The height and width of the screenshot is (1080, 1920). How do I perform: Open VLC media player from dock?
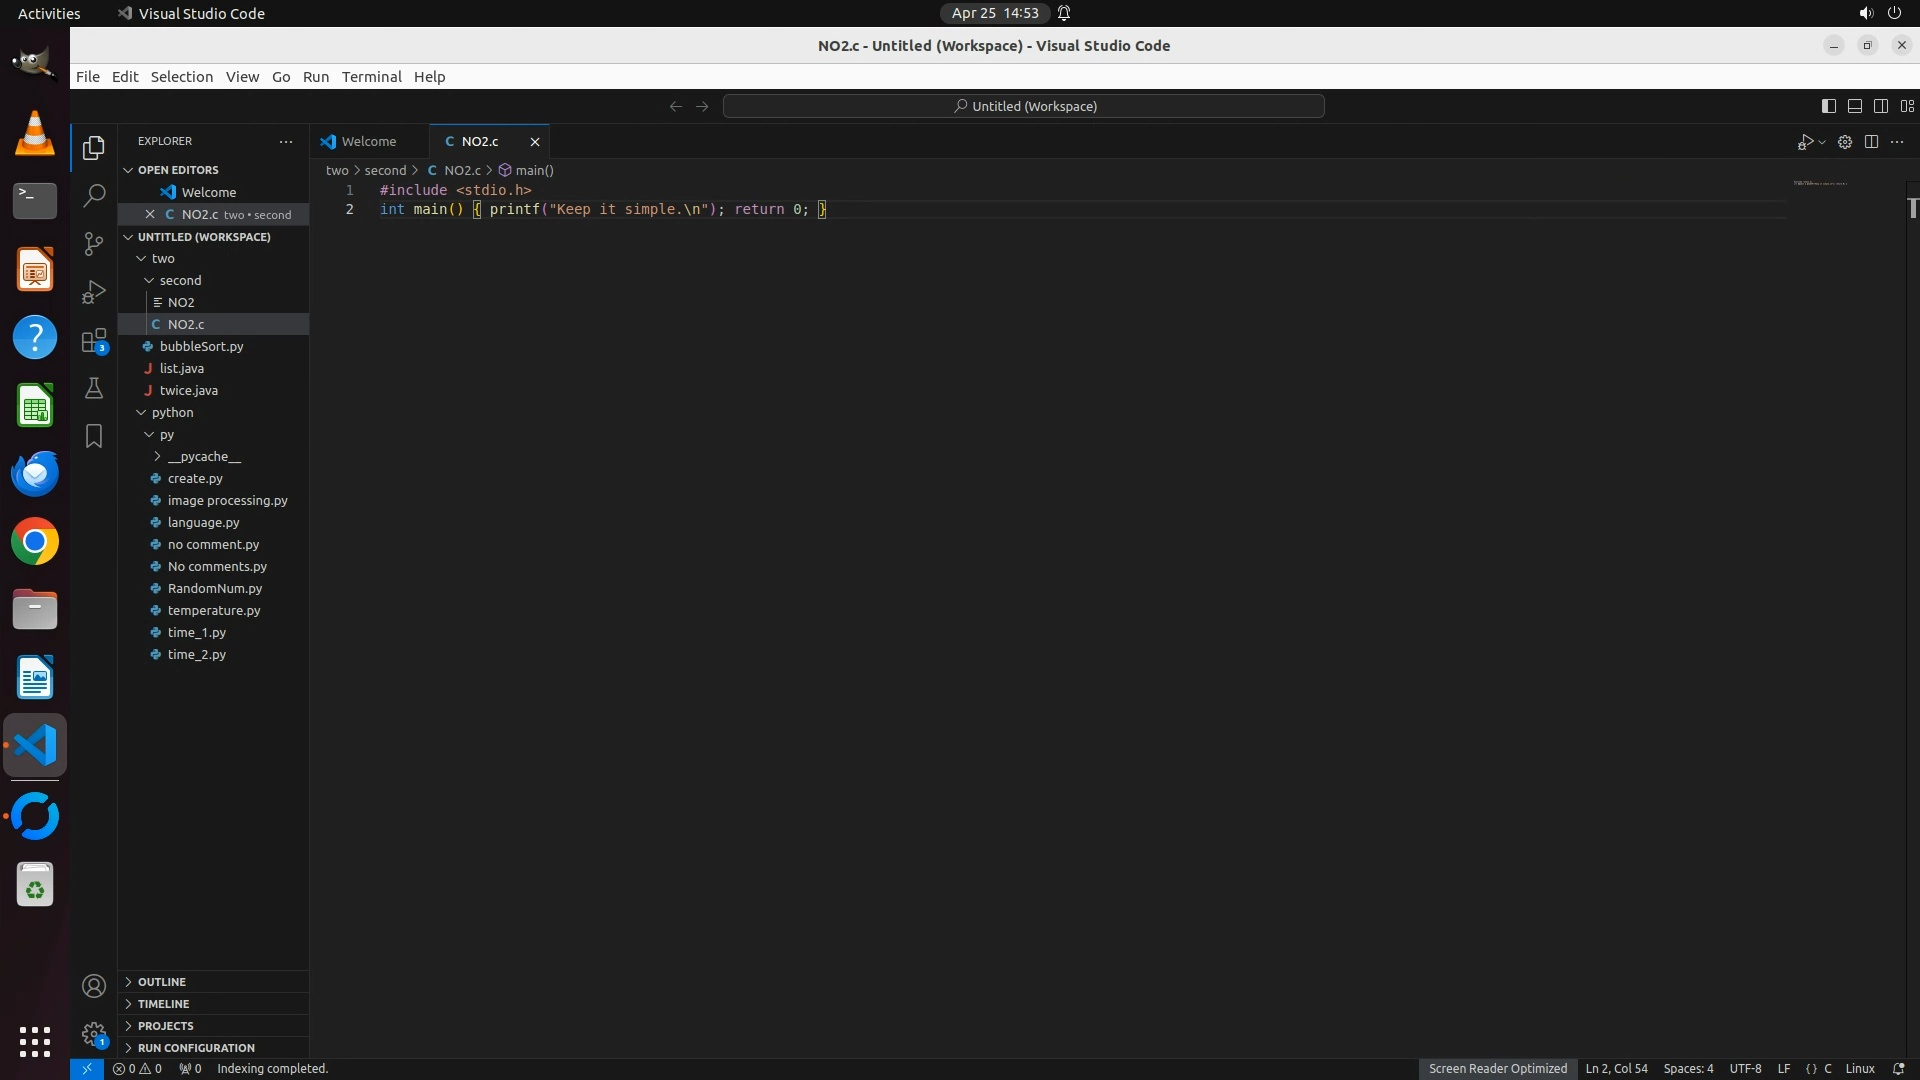pos(35,133)
